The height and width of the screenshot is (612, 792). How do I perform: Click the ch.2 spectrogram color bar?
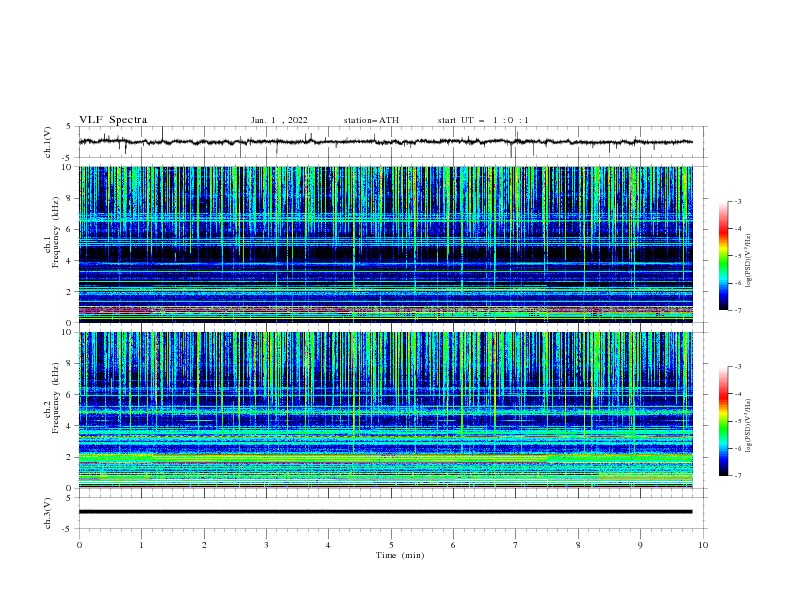pyautogui.click(x=723, y=421)
